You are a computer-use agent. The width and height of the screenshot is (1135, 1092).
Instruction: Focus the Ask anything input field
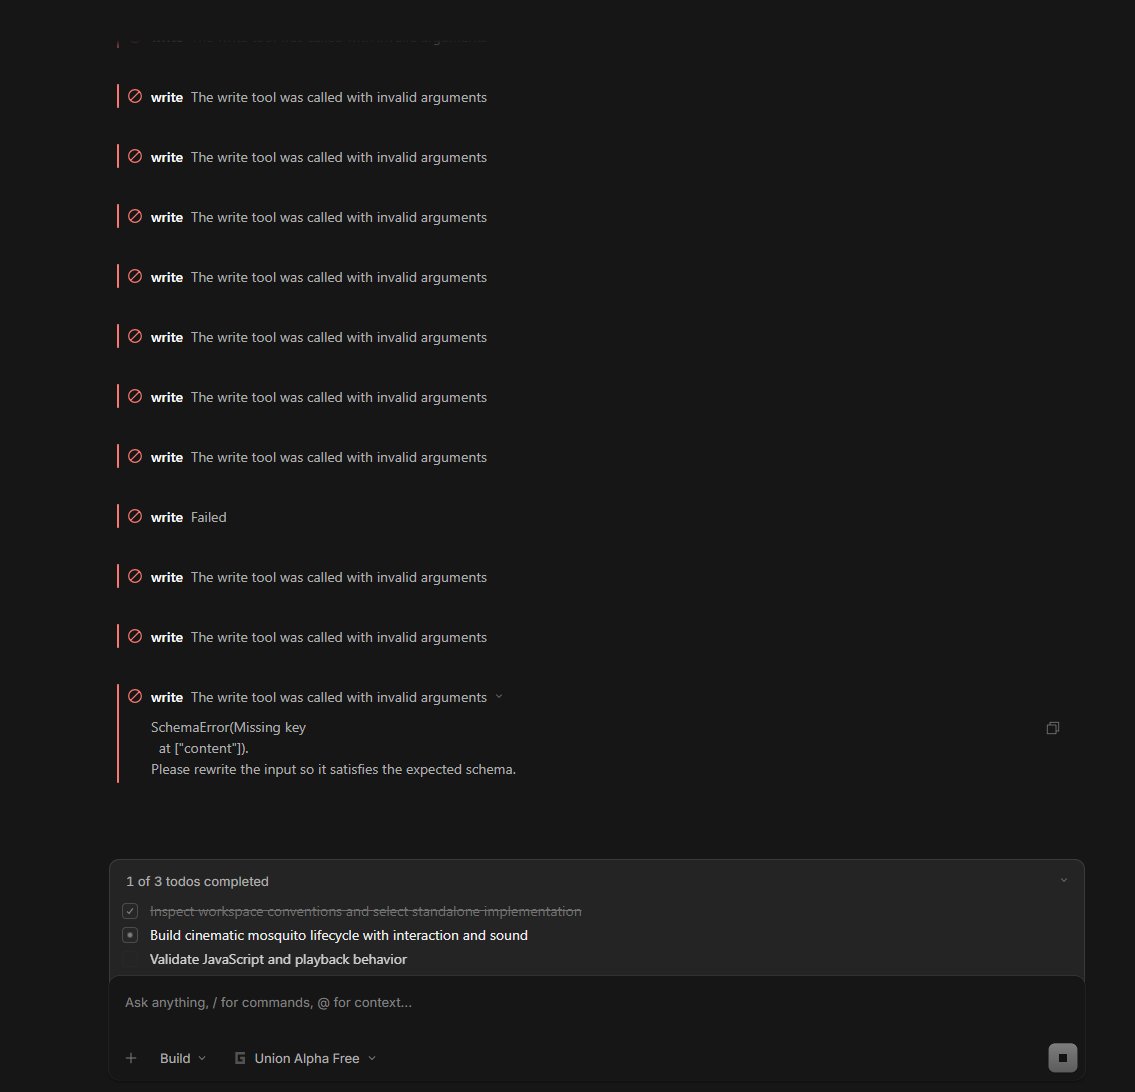coord(596,1002)
